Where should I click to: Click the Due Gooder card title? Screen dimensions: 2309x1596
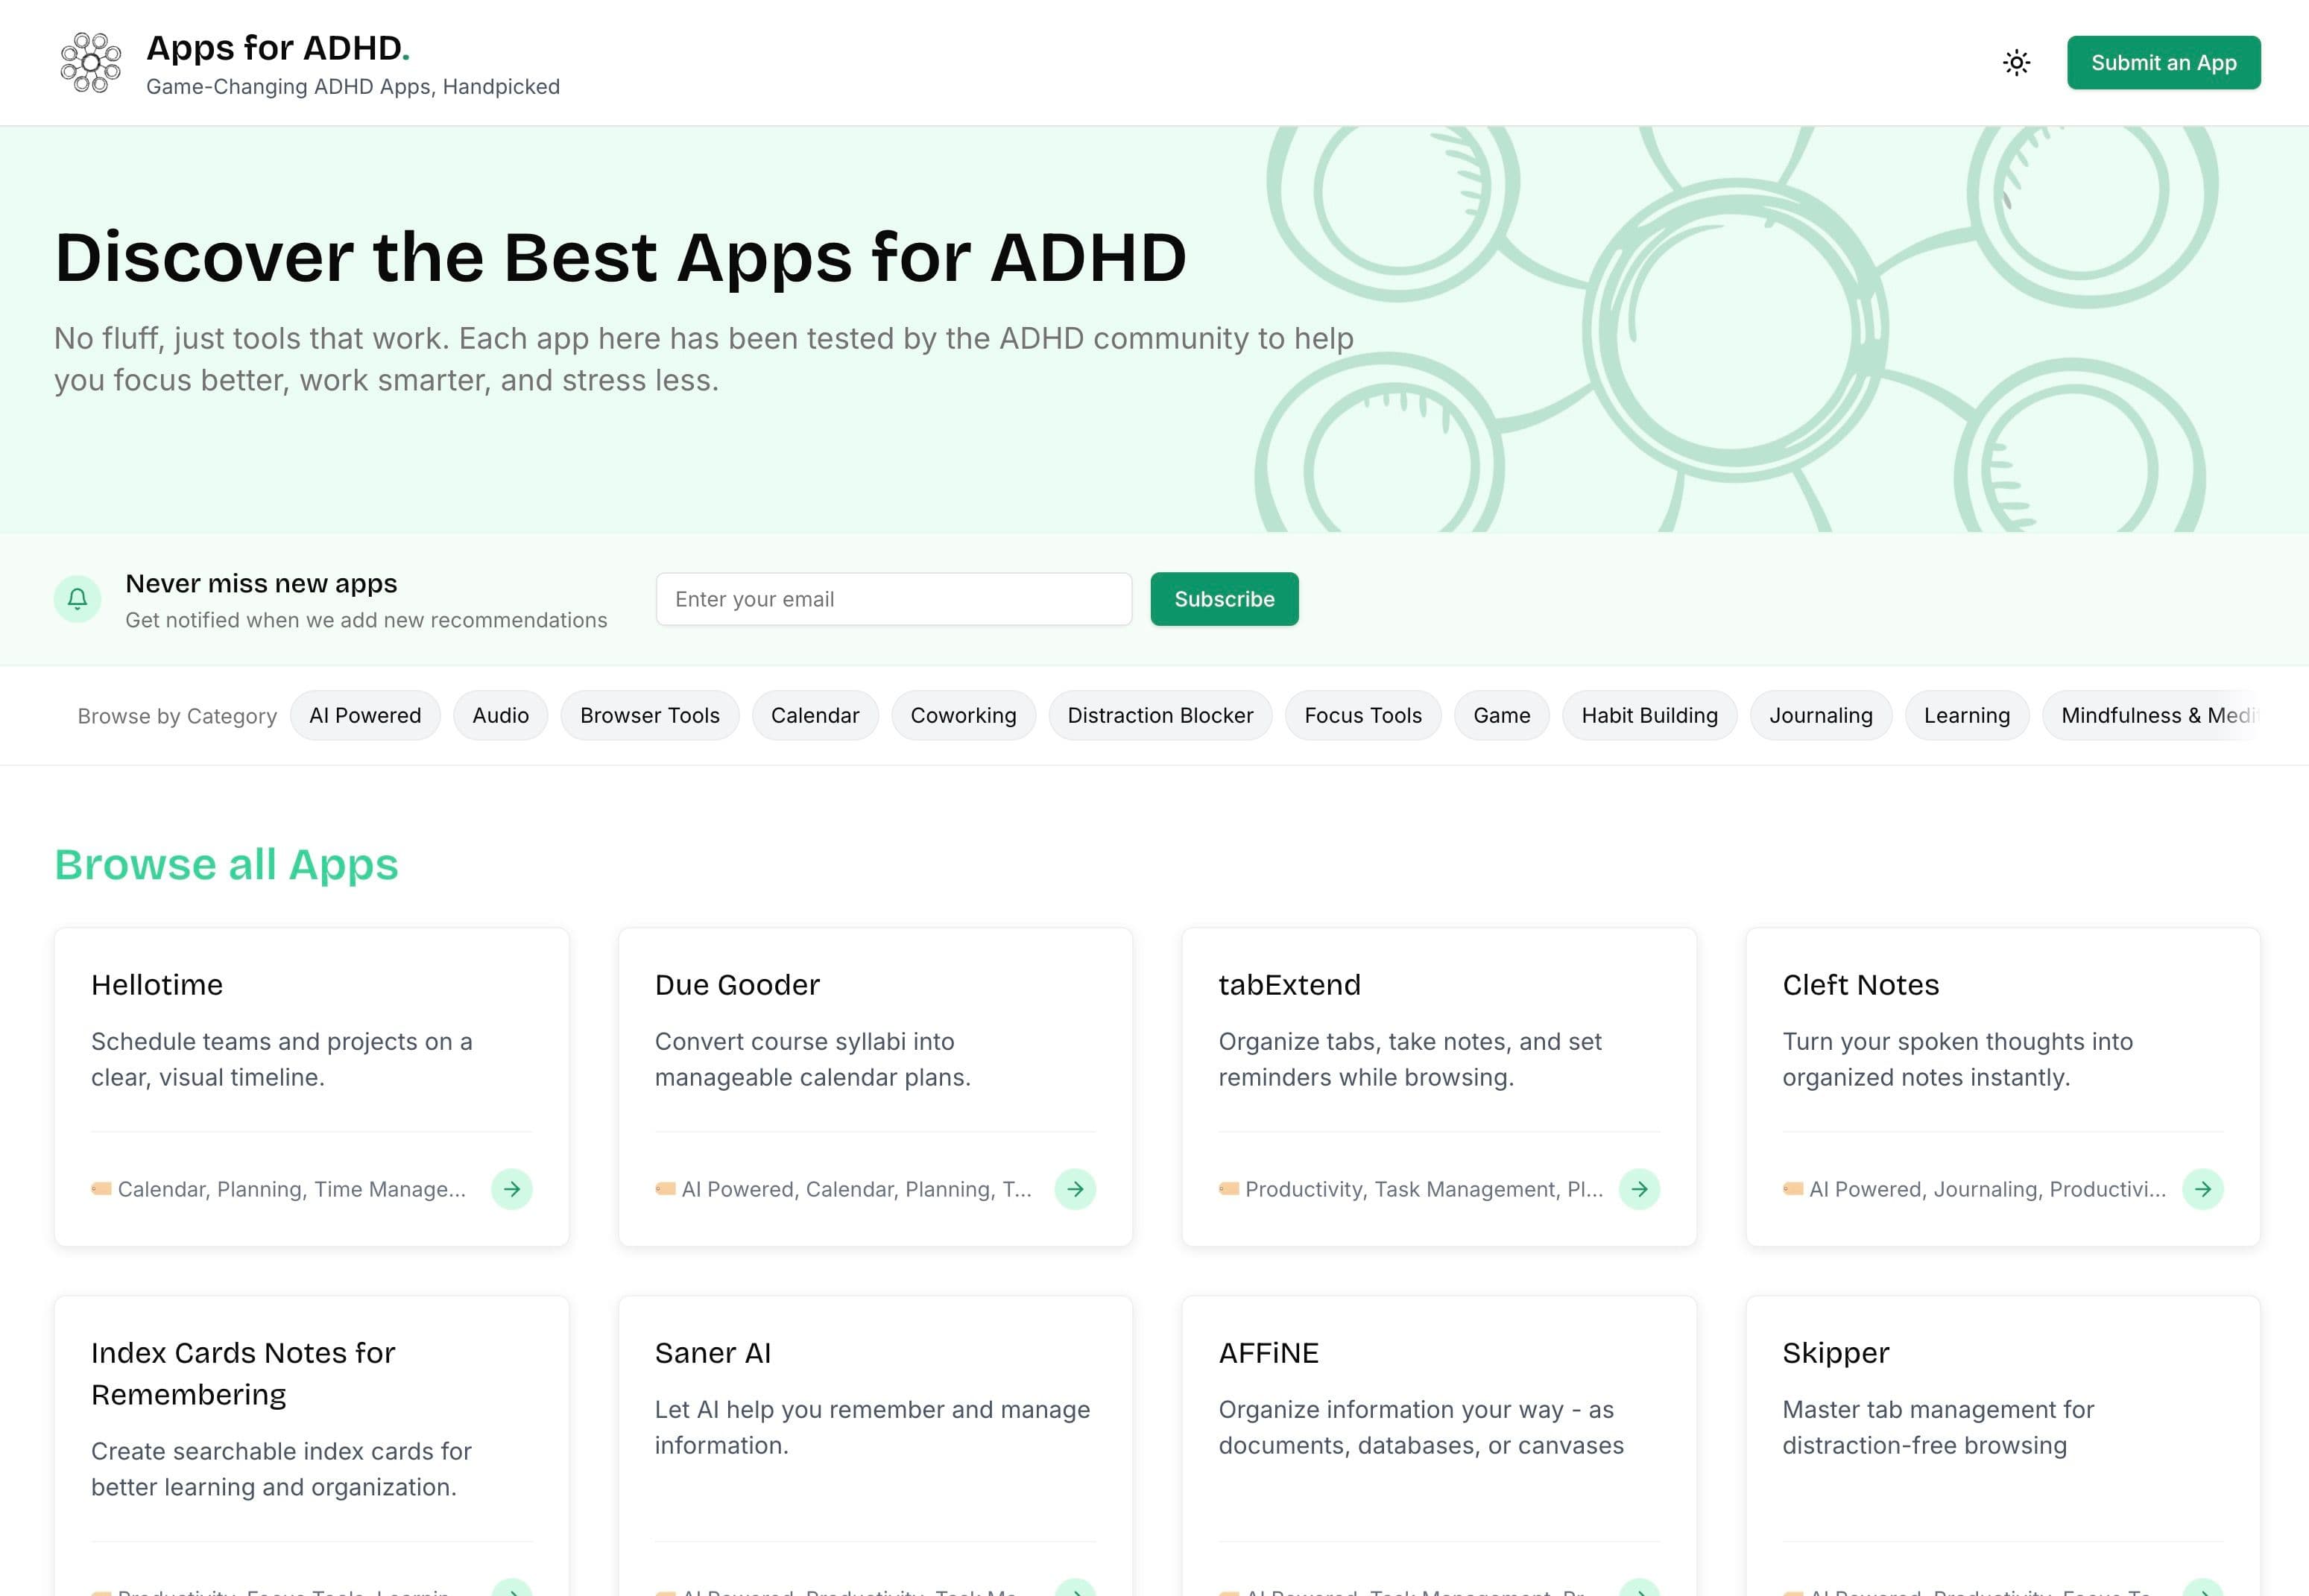(x=737, y=985)
